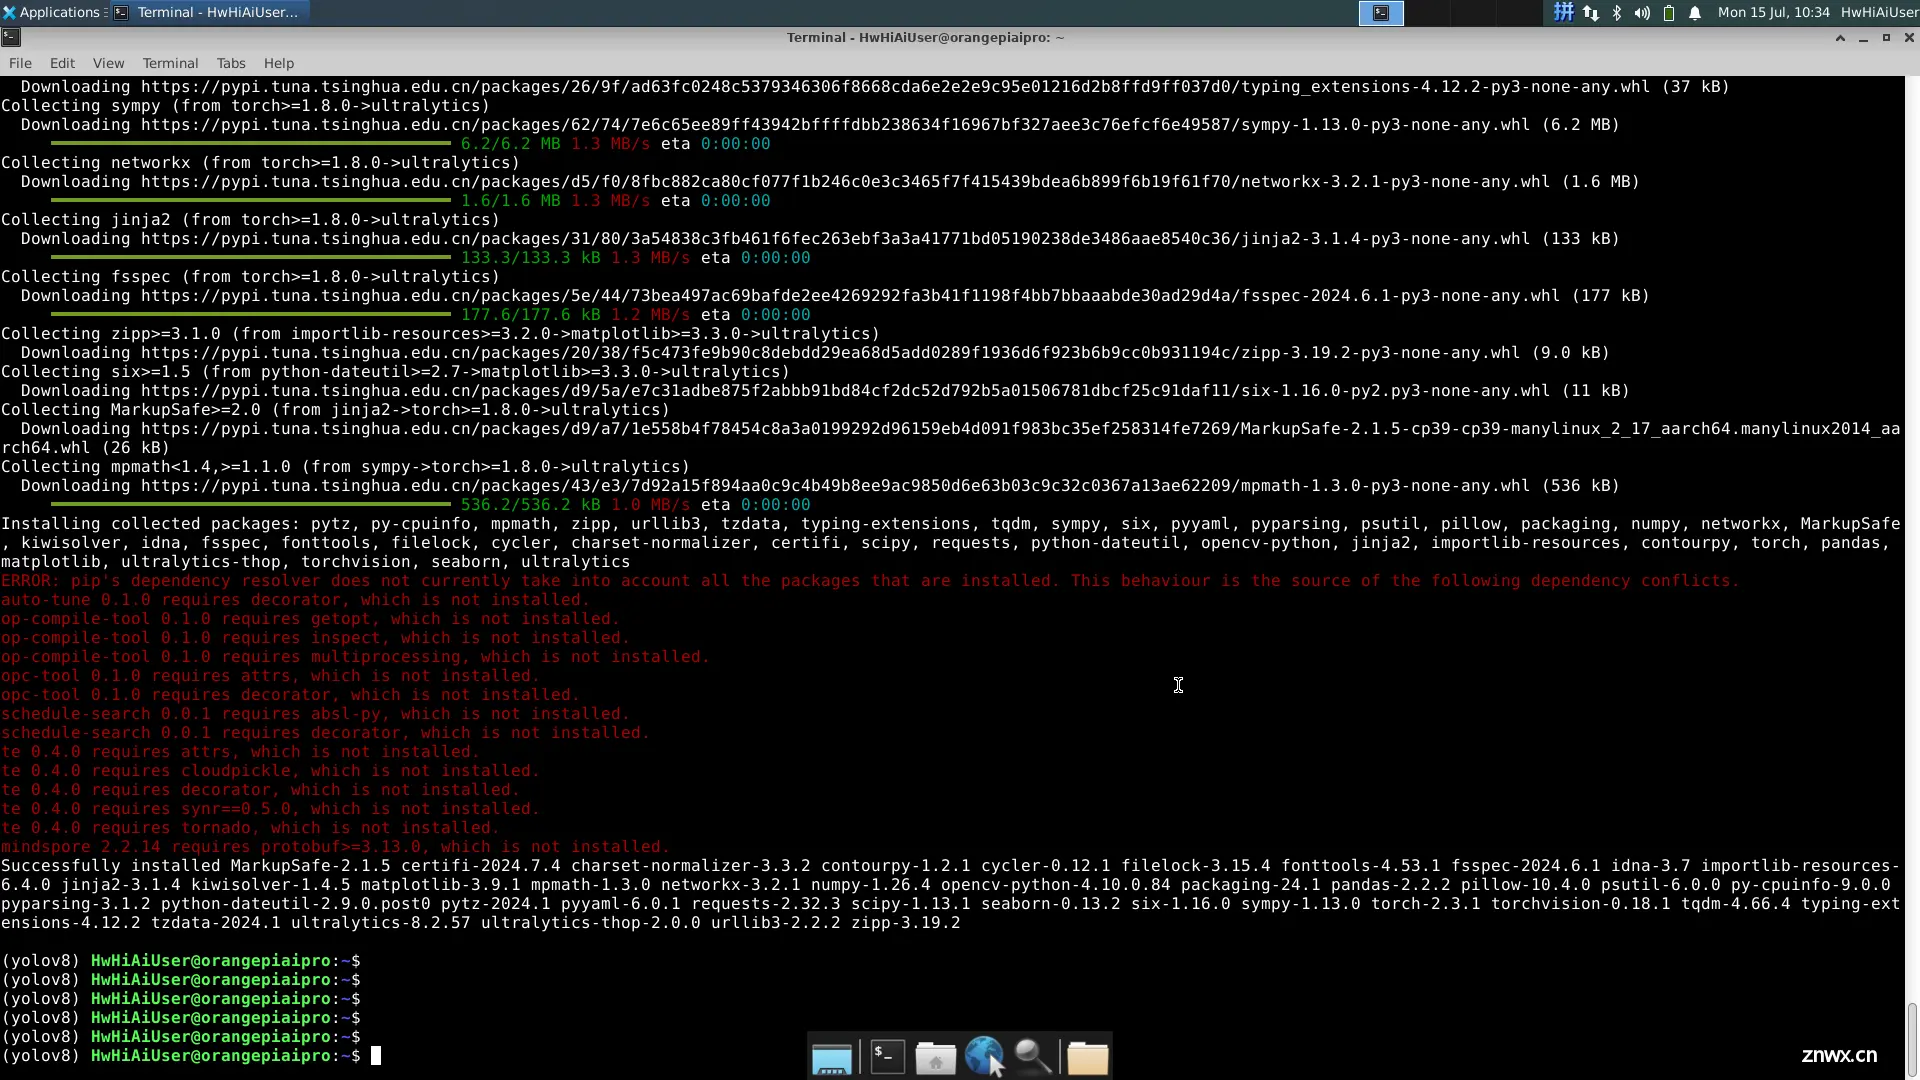Click the red 'ERROR: pip's dependency resolver' line
The height and width of the screenshot is (1080, 1920).
tap(870, 581)
